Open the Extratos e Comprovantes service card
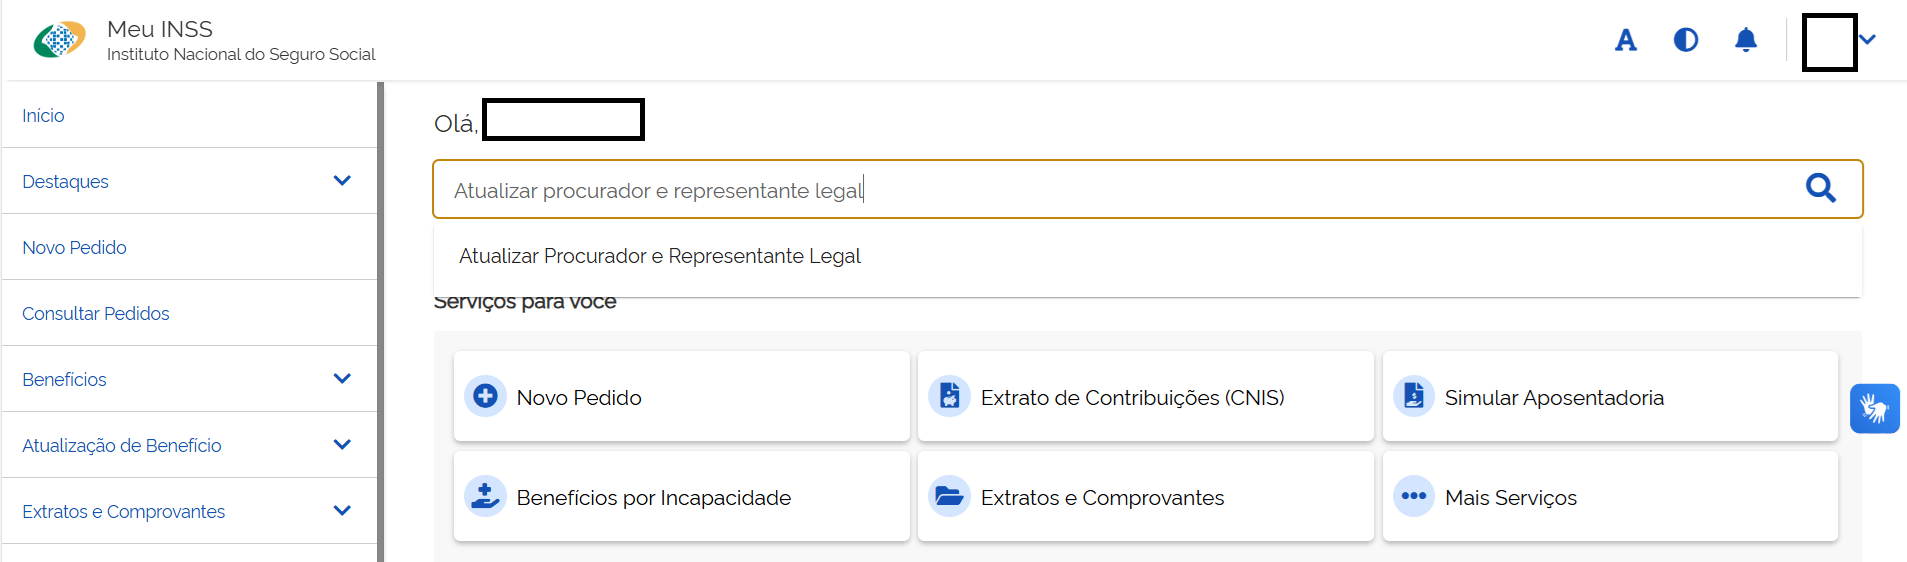Viewport: 1907px width, 562px height. (x=1145, y=497)
